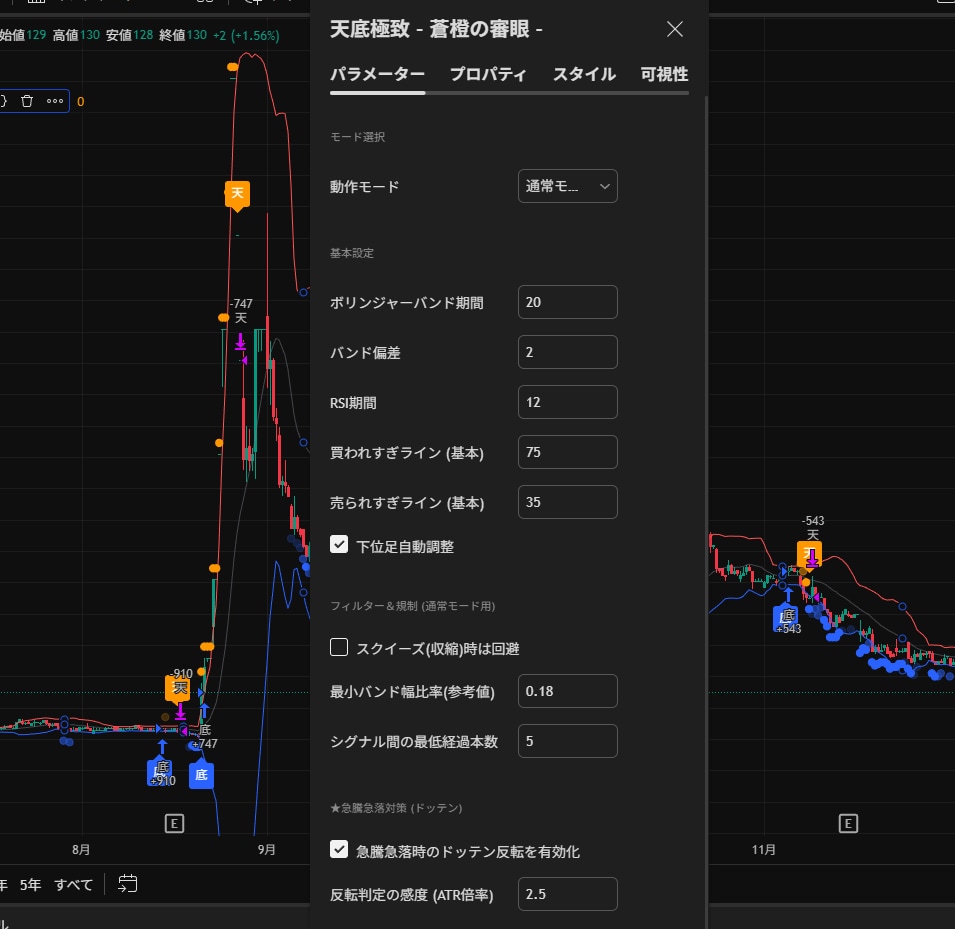The width and height of the screenshot is (955, 929).
Task: Click the 11月 time axis label
Action: [x=763, y=849]
